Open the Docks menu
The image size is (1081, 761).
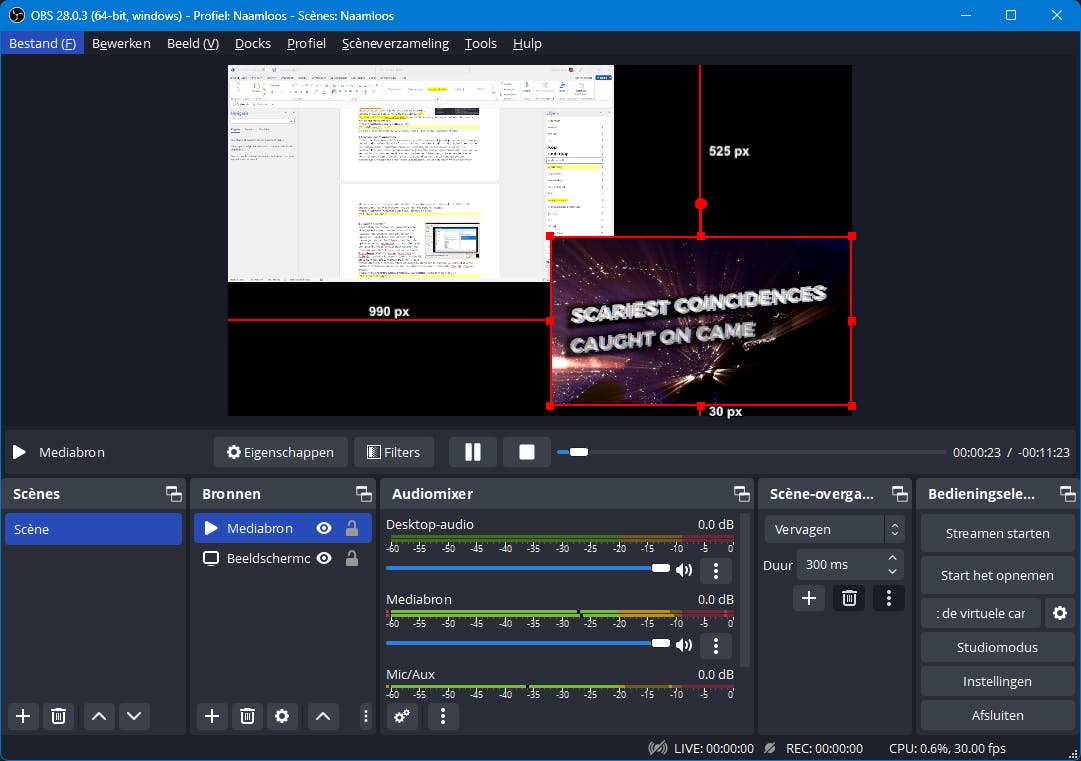(253, 44)
